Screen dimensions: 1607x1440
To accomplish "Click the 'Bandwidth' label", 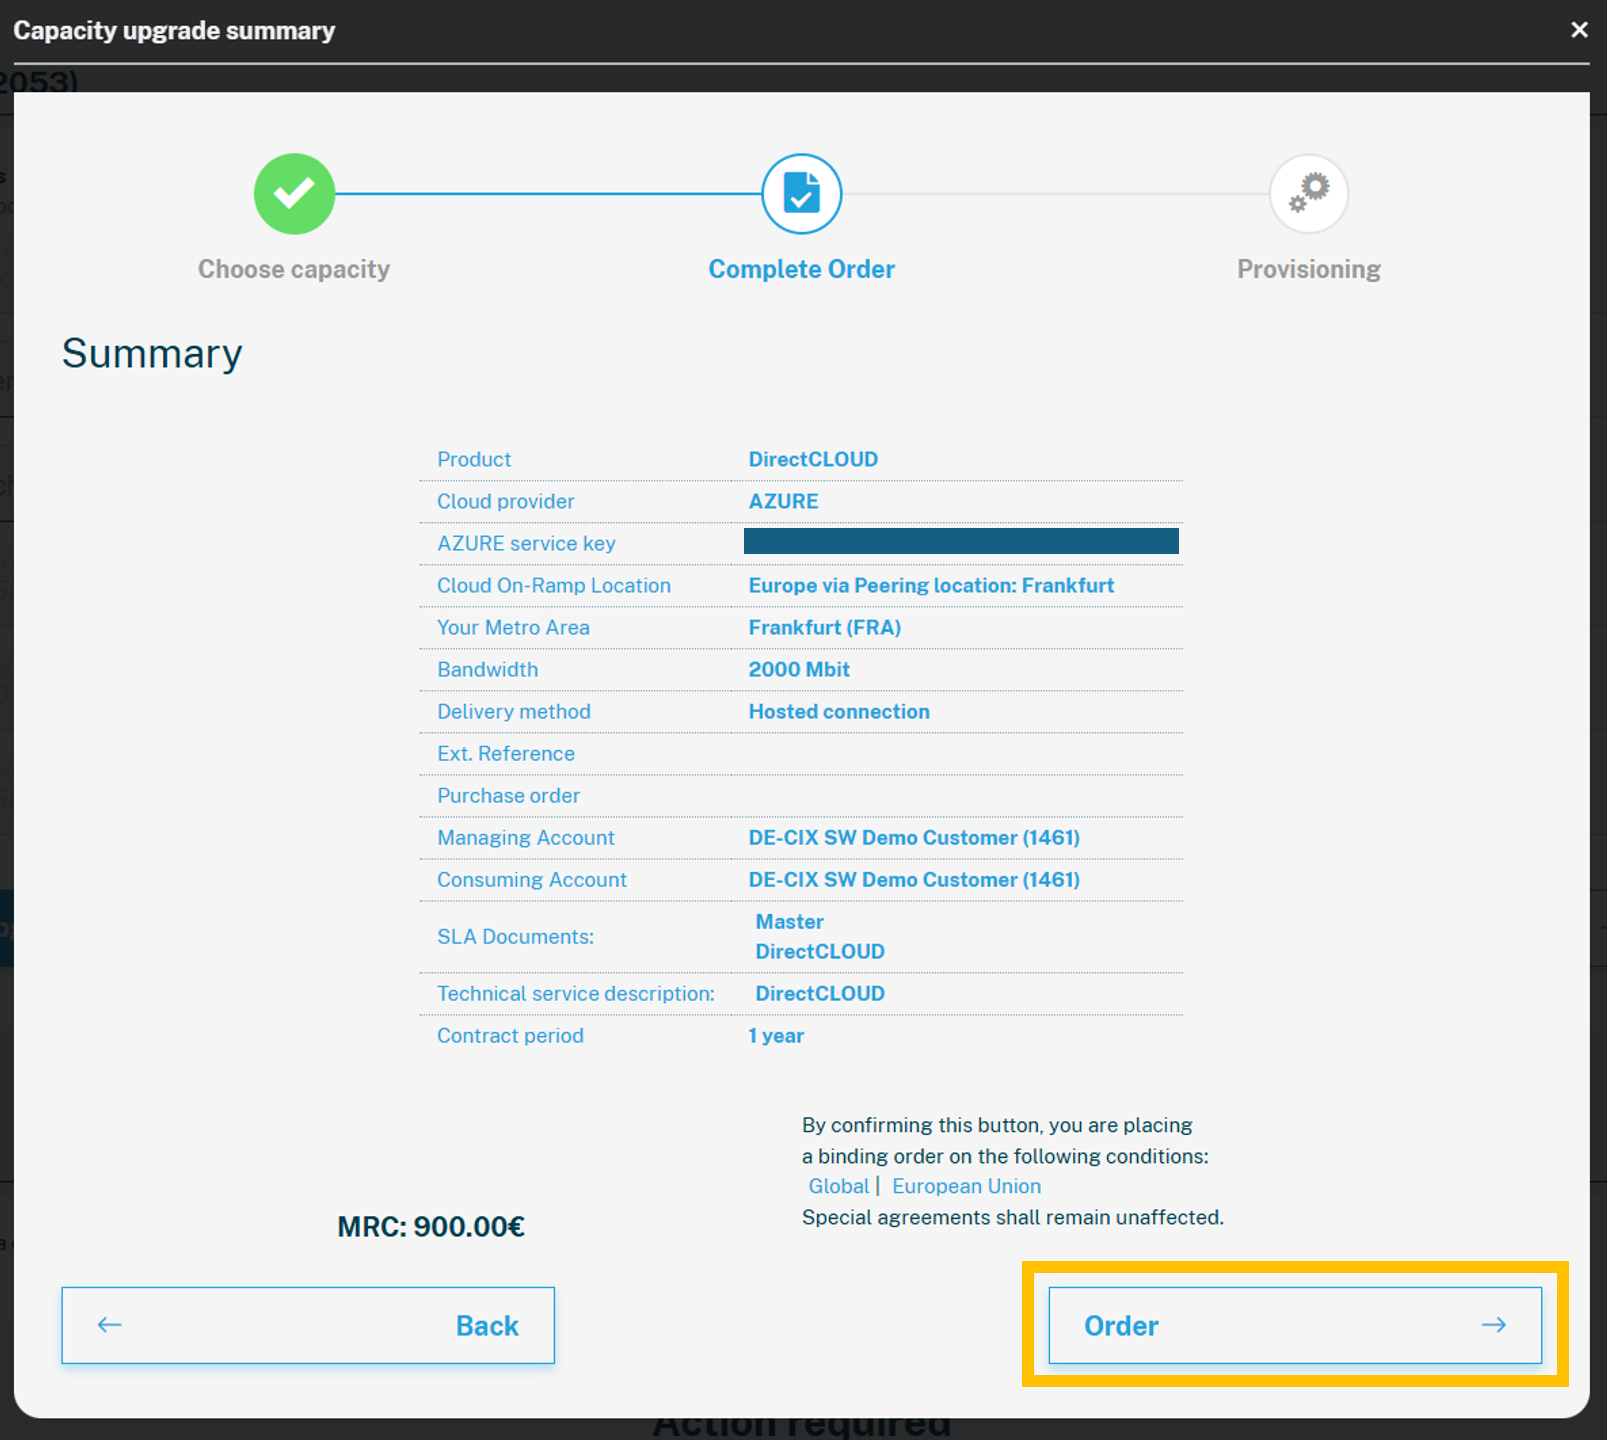I will (487, 670).
